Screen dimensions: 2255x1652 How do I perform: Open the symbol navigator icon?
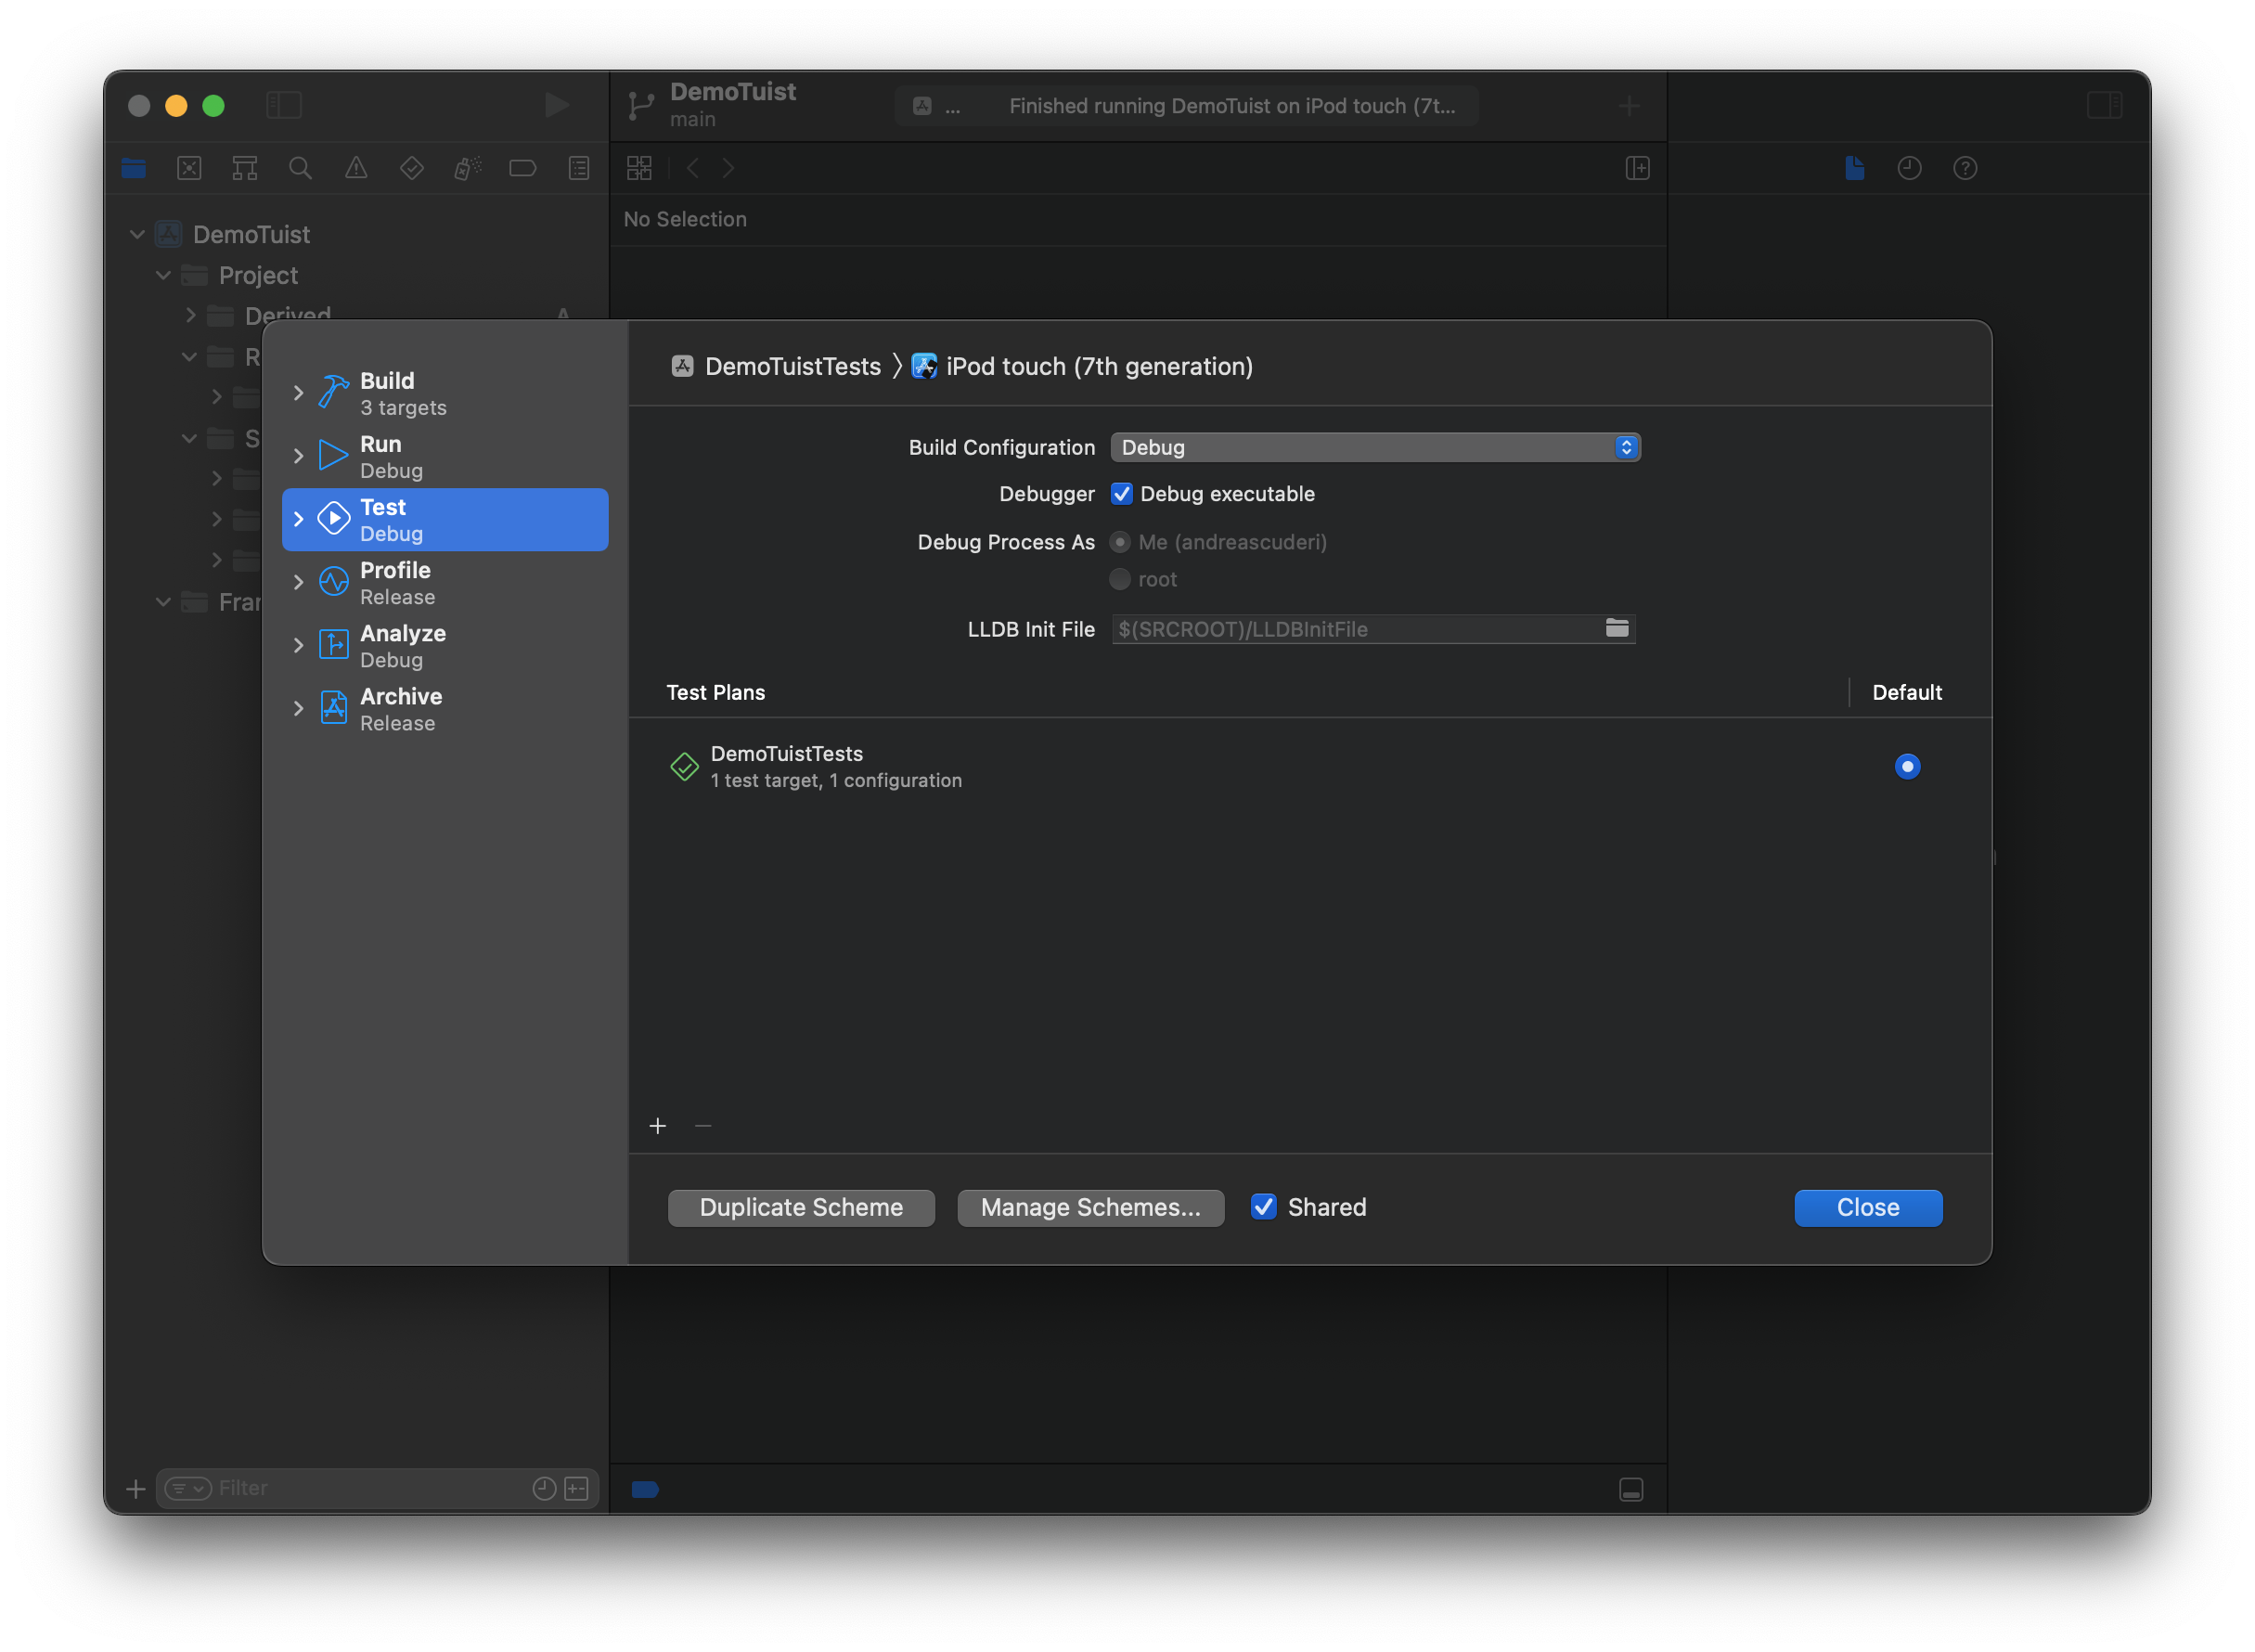[244, 168]
